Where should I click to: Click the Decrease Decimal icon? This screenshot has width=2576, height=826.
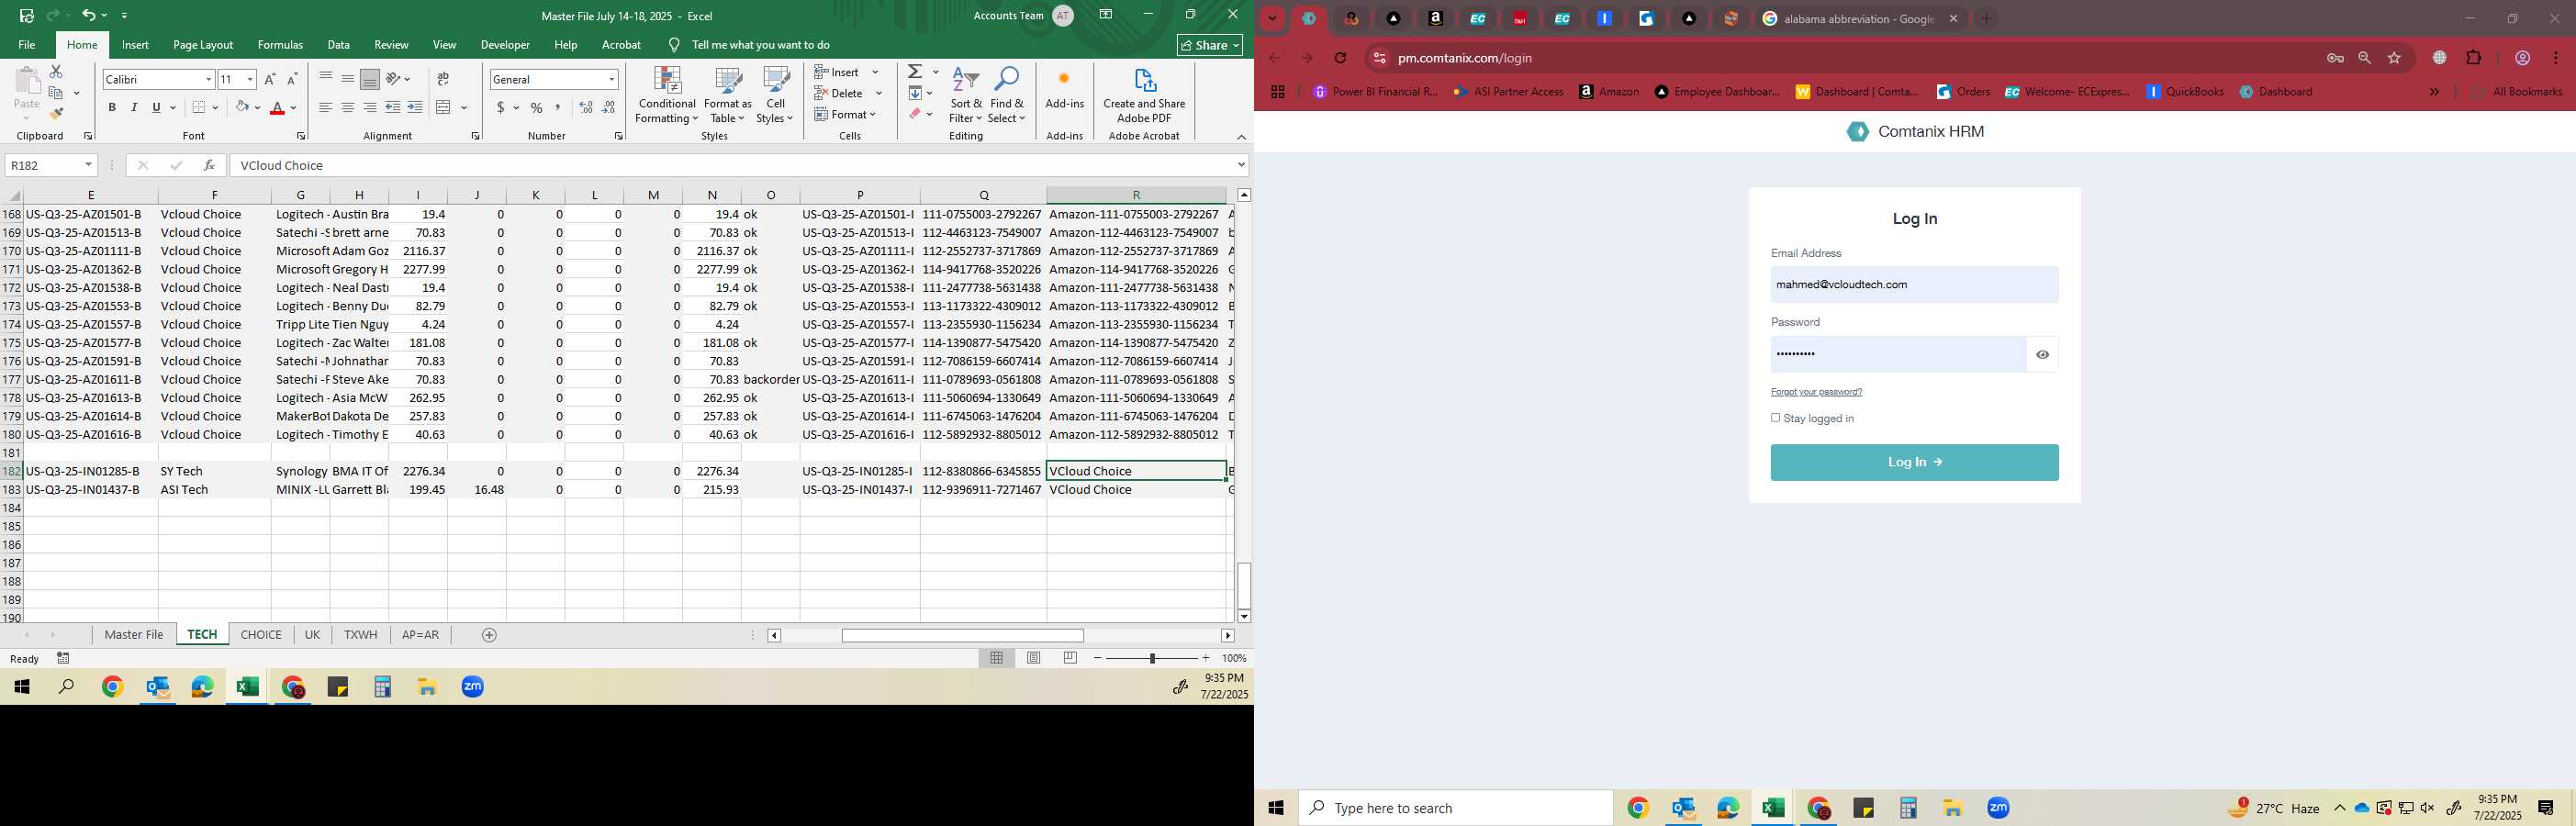coord(609,107)
